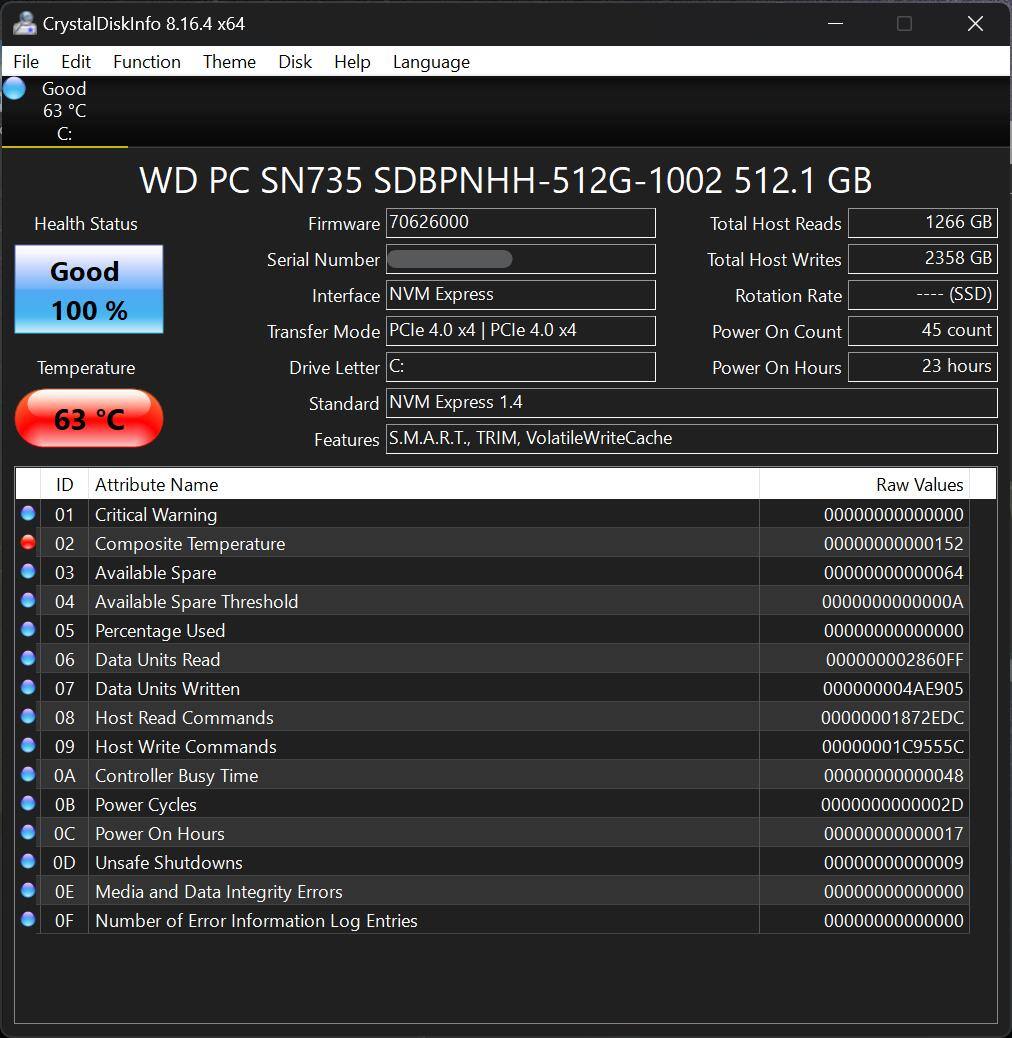The width and height of the screenshot is (1012, 1038).
Task: Click the Firmware value field
Action: (520, 223)
